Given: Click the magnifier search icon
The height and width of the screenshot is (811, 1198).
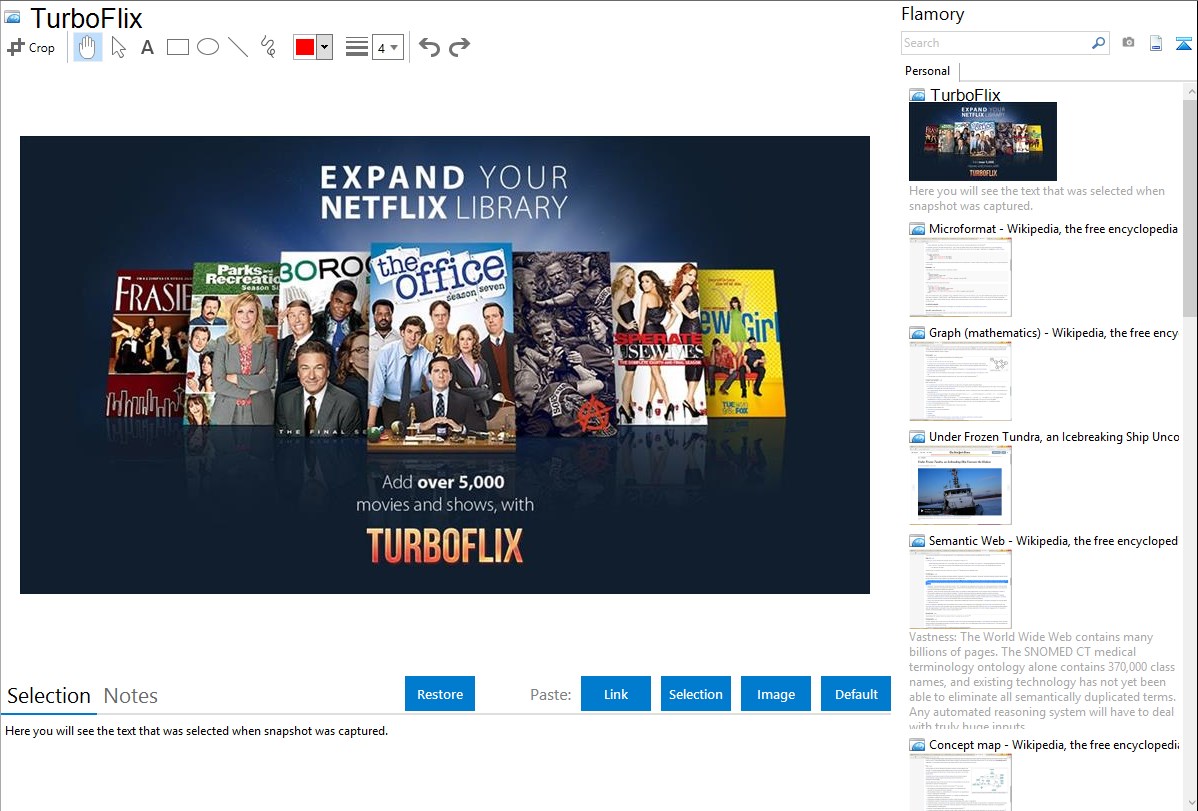Looking at the screenshot, I should pos(1098,43).
